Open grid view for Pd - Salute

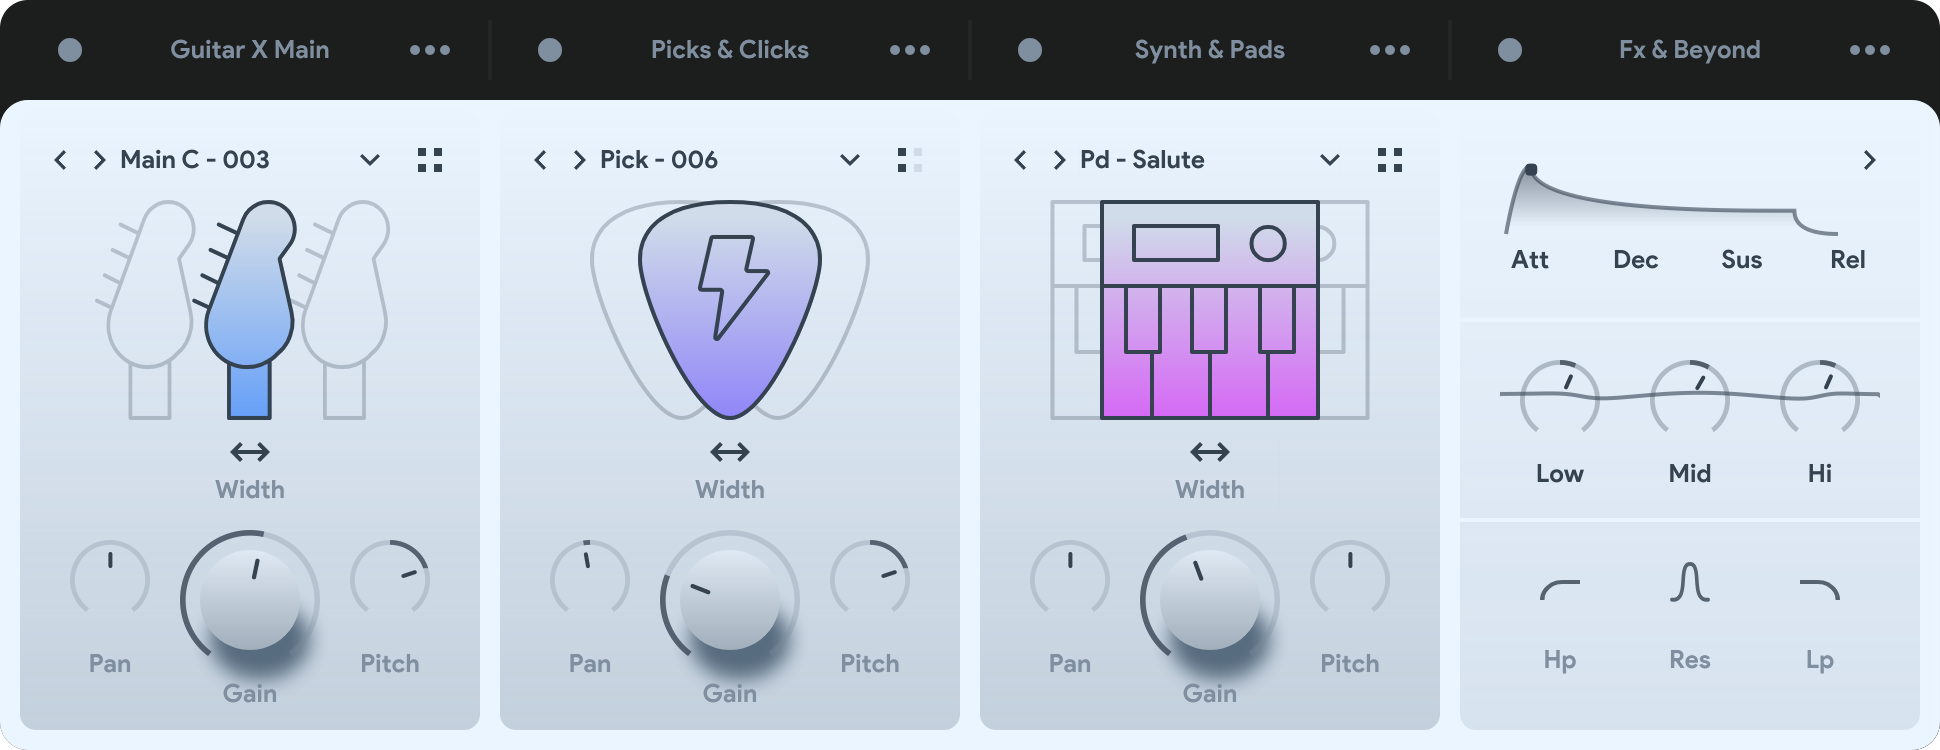click(1390, 160)
